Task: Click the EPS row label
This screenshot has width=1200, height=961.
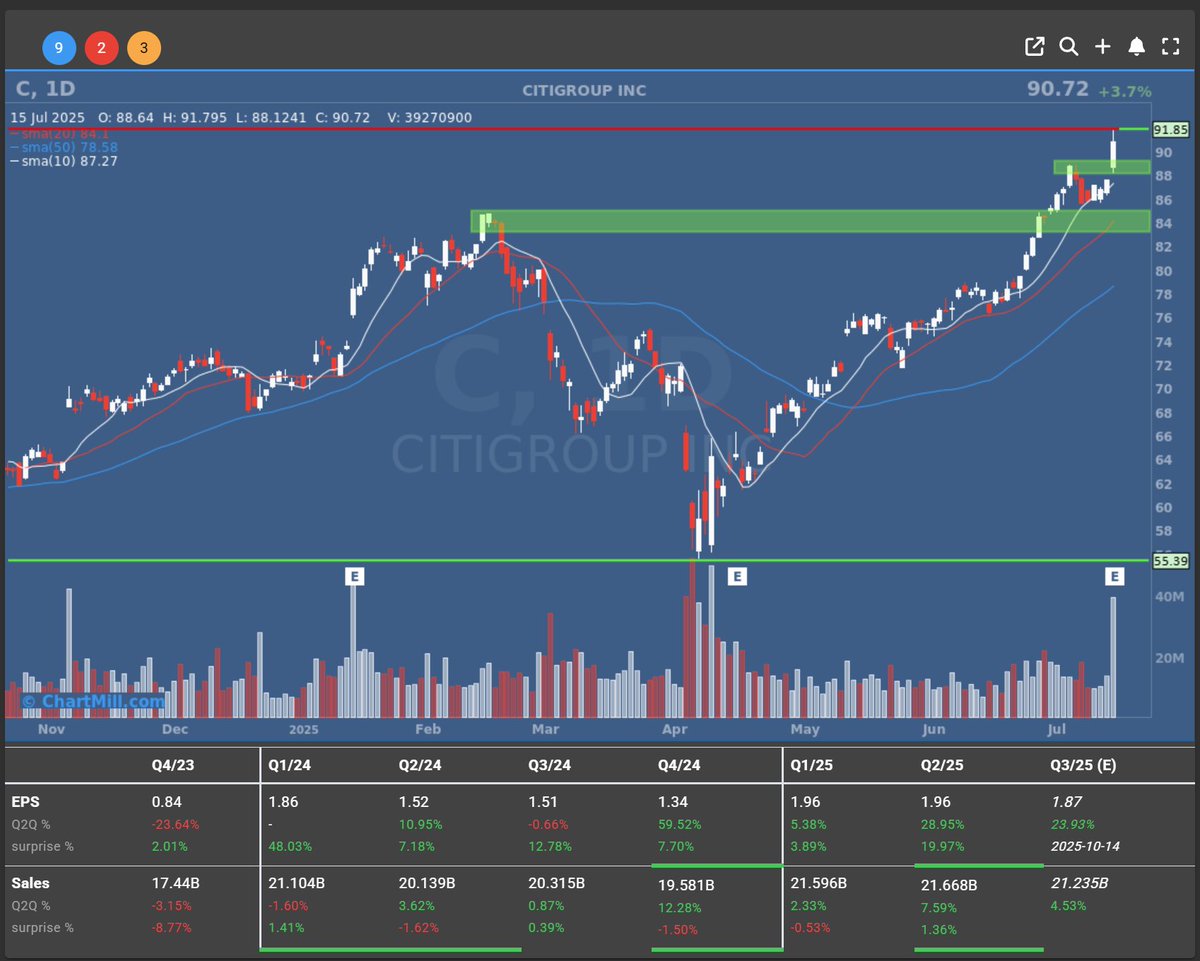Action: (24, 802)
